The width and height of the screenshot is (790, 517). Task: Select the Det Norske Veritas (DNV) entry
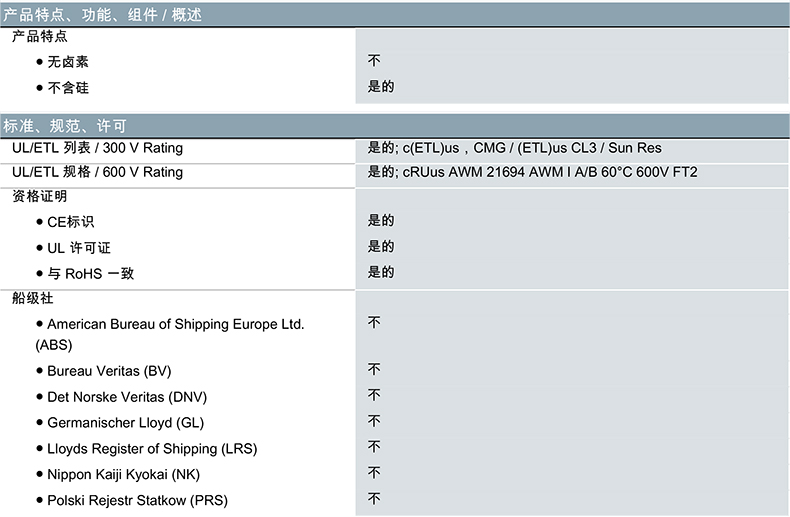(x=127, y=397)
